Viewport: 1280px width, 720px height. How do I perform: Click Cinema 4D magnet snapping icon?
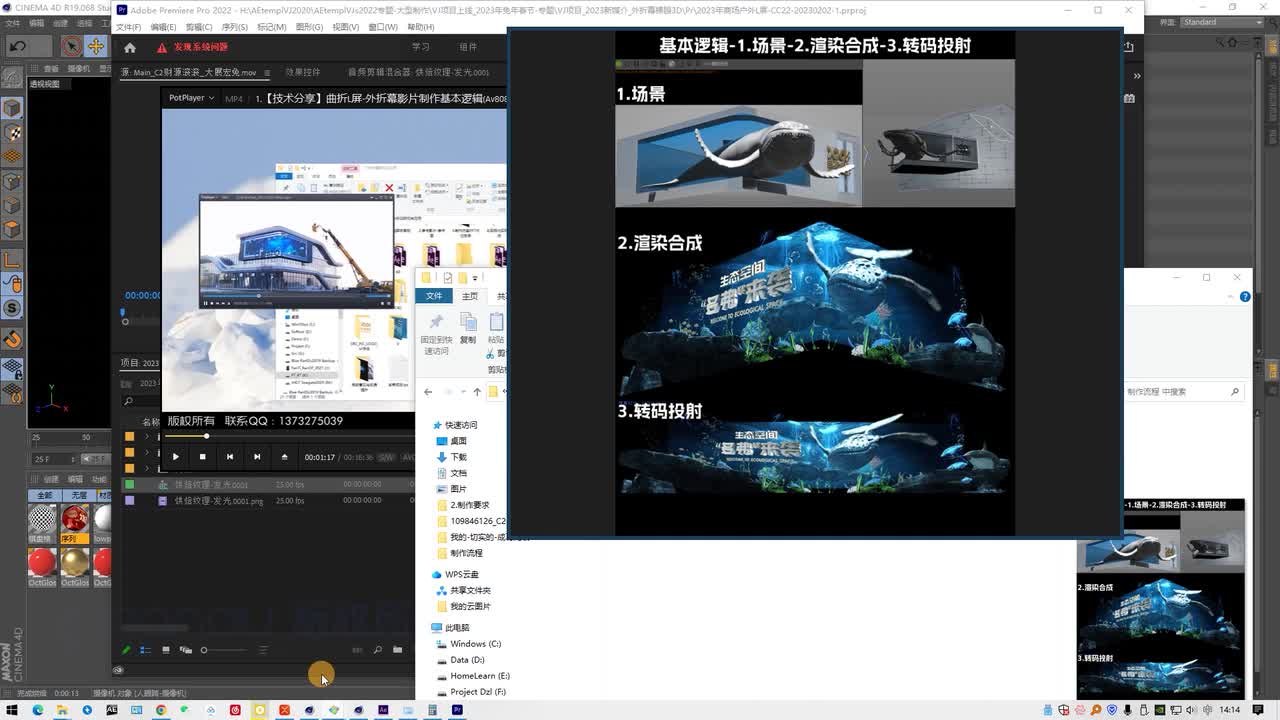pos(12,339)
